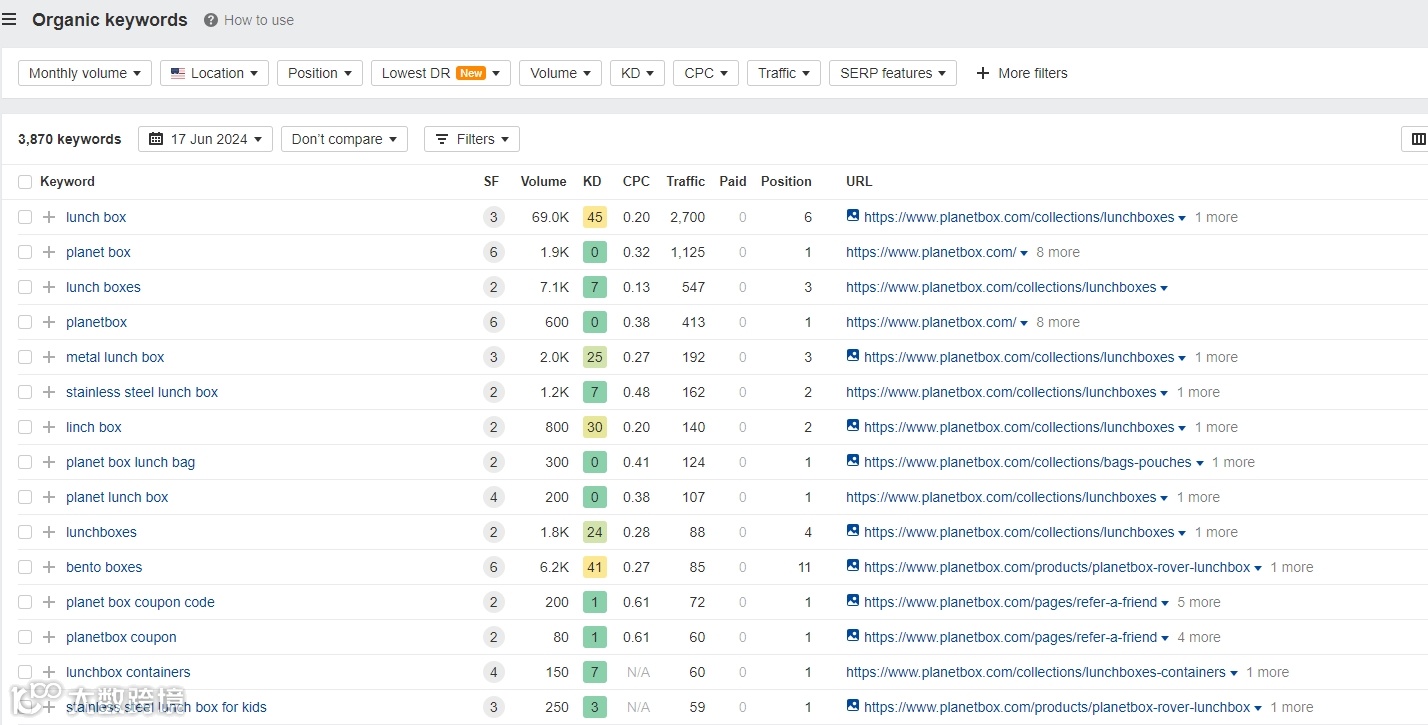Sort by the CPC column header

pyautogui.click(x=636, y=182)
